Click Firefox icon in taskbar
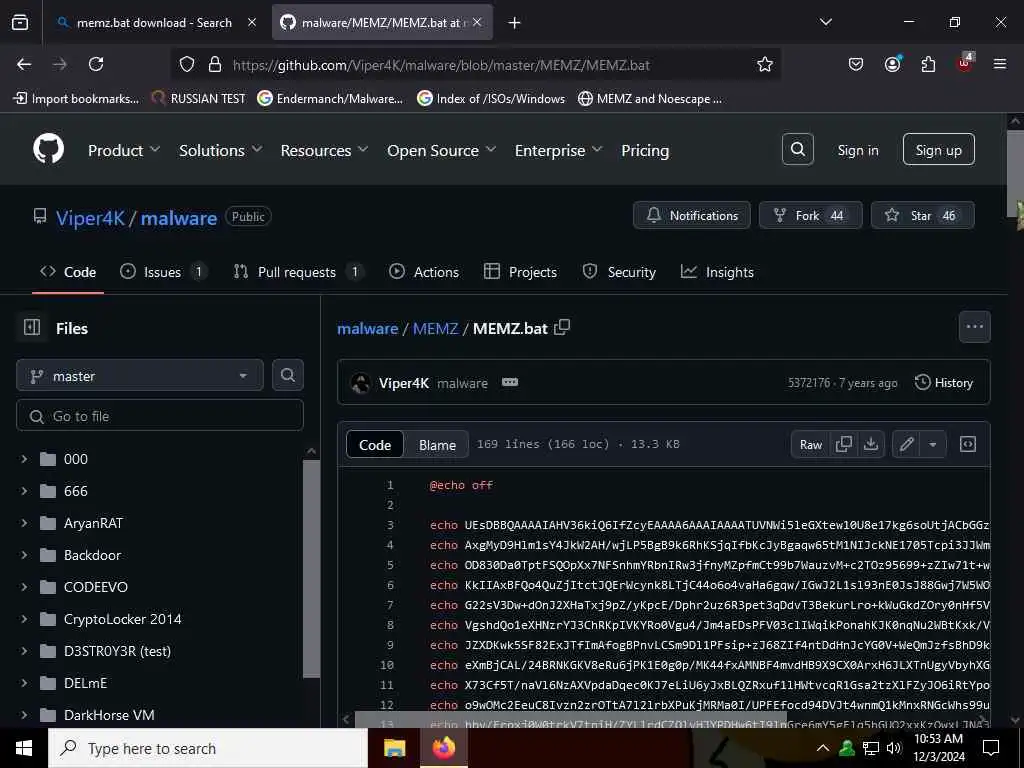 tap(444, 748)
